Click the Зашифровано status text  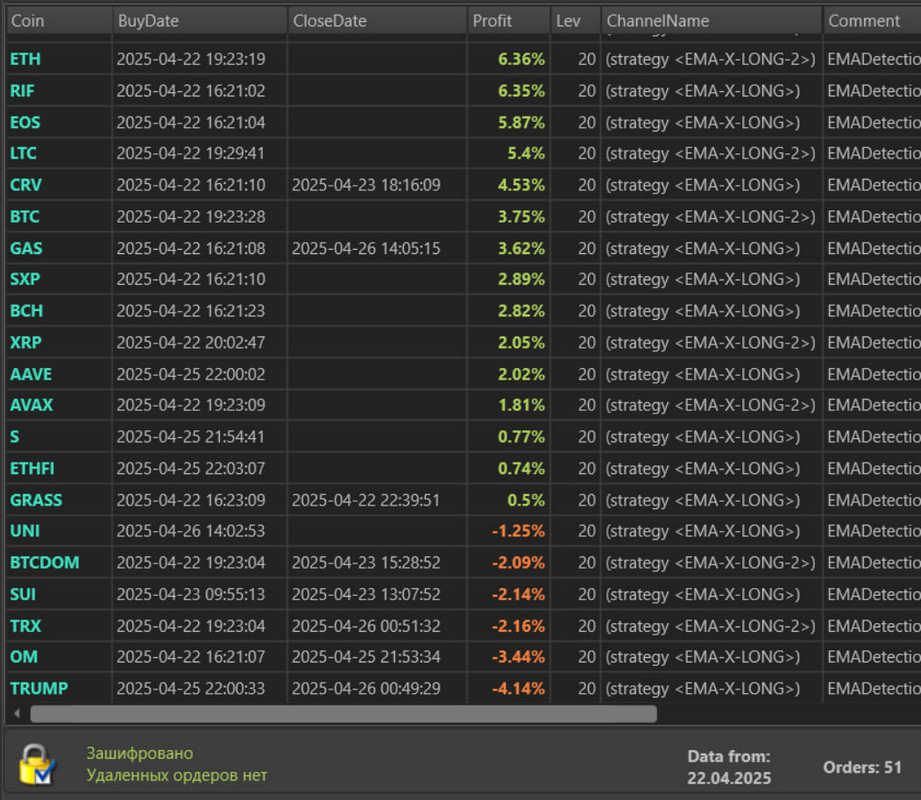[140, 754]
